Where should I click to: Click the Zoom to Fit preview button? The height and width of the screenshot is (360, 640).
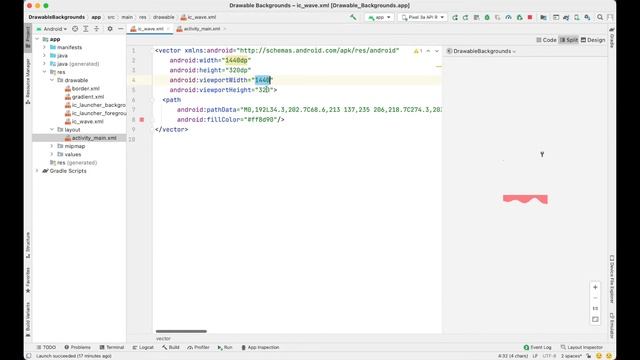595,319
